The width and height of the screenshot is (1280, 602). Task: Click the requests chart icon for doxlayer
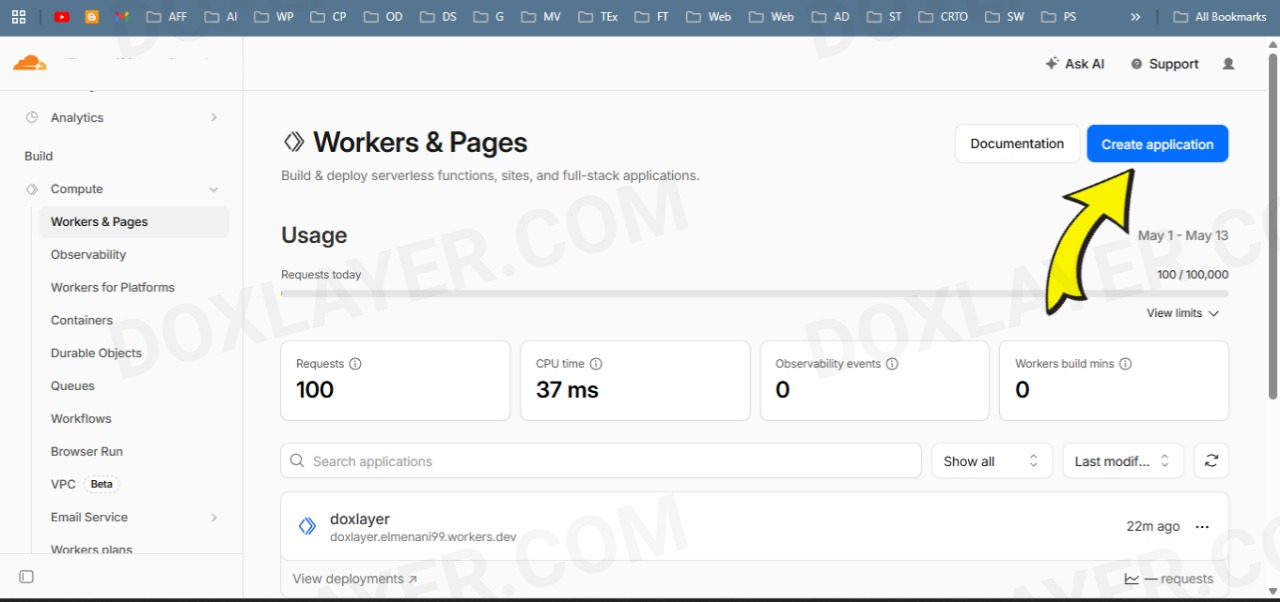click(1132, 579)
